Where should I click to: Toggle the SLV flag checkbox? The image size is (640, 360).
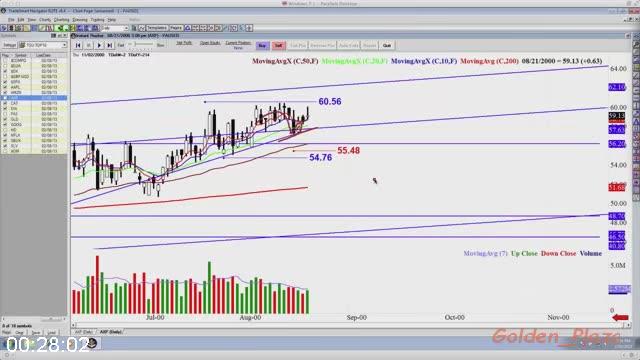5,146
